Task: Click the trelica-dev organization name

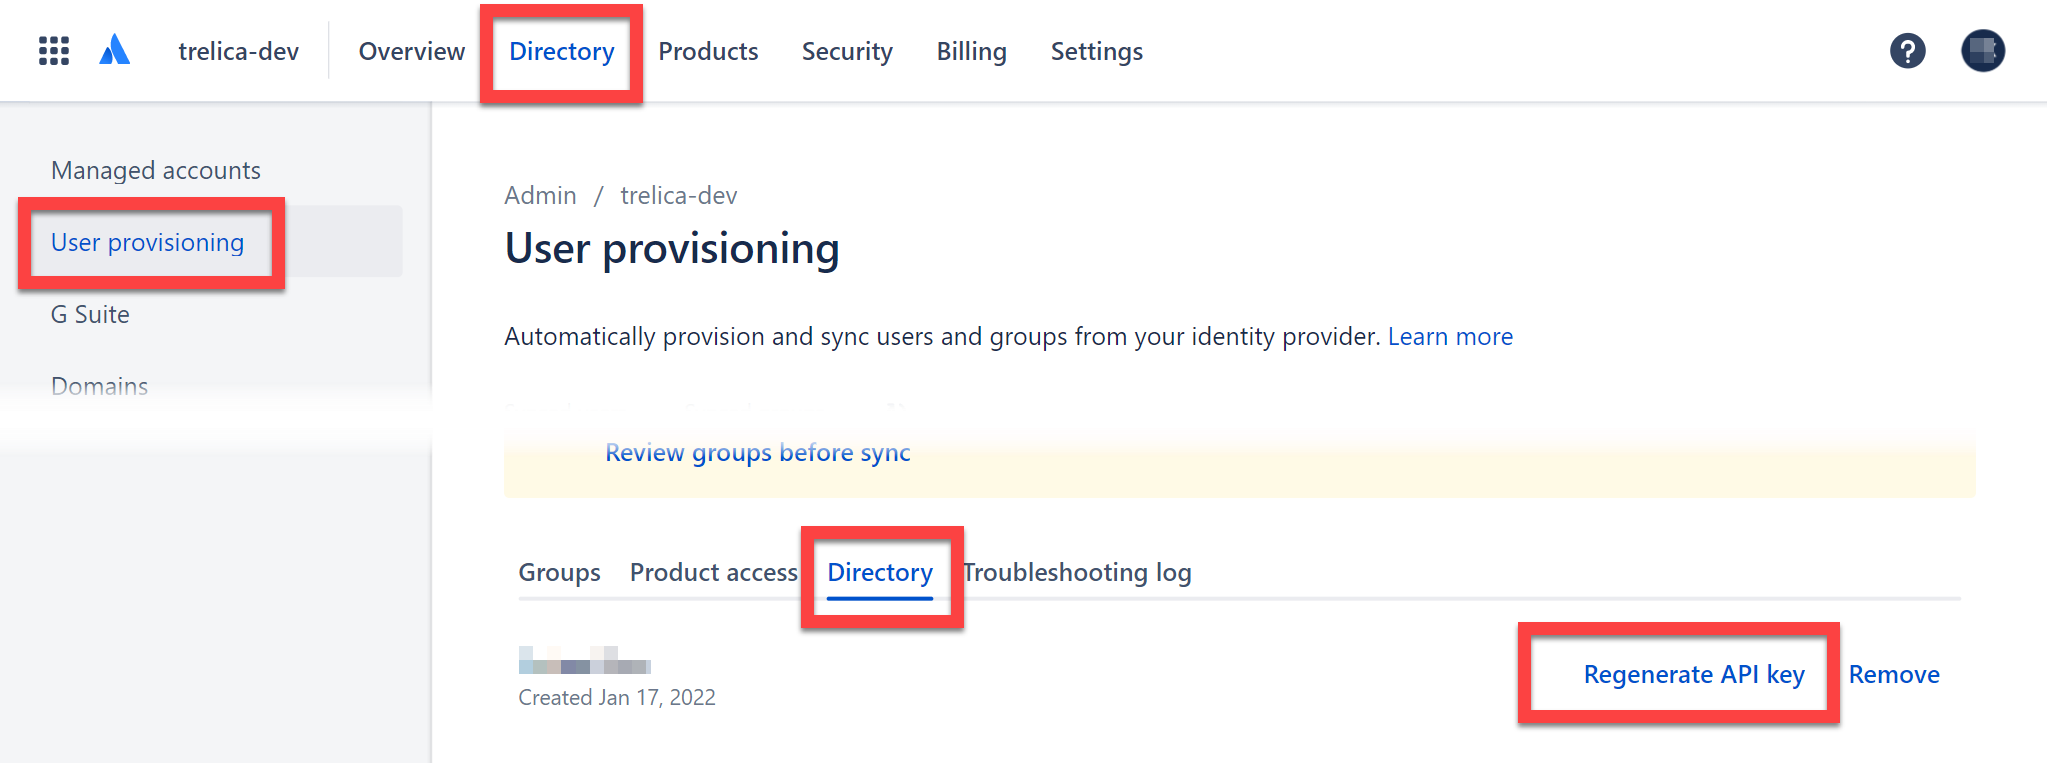Action: [x=238, y=51]
